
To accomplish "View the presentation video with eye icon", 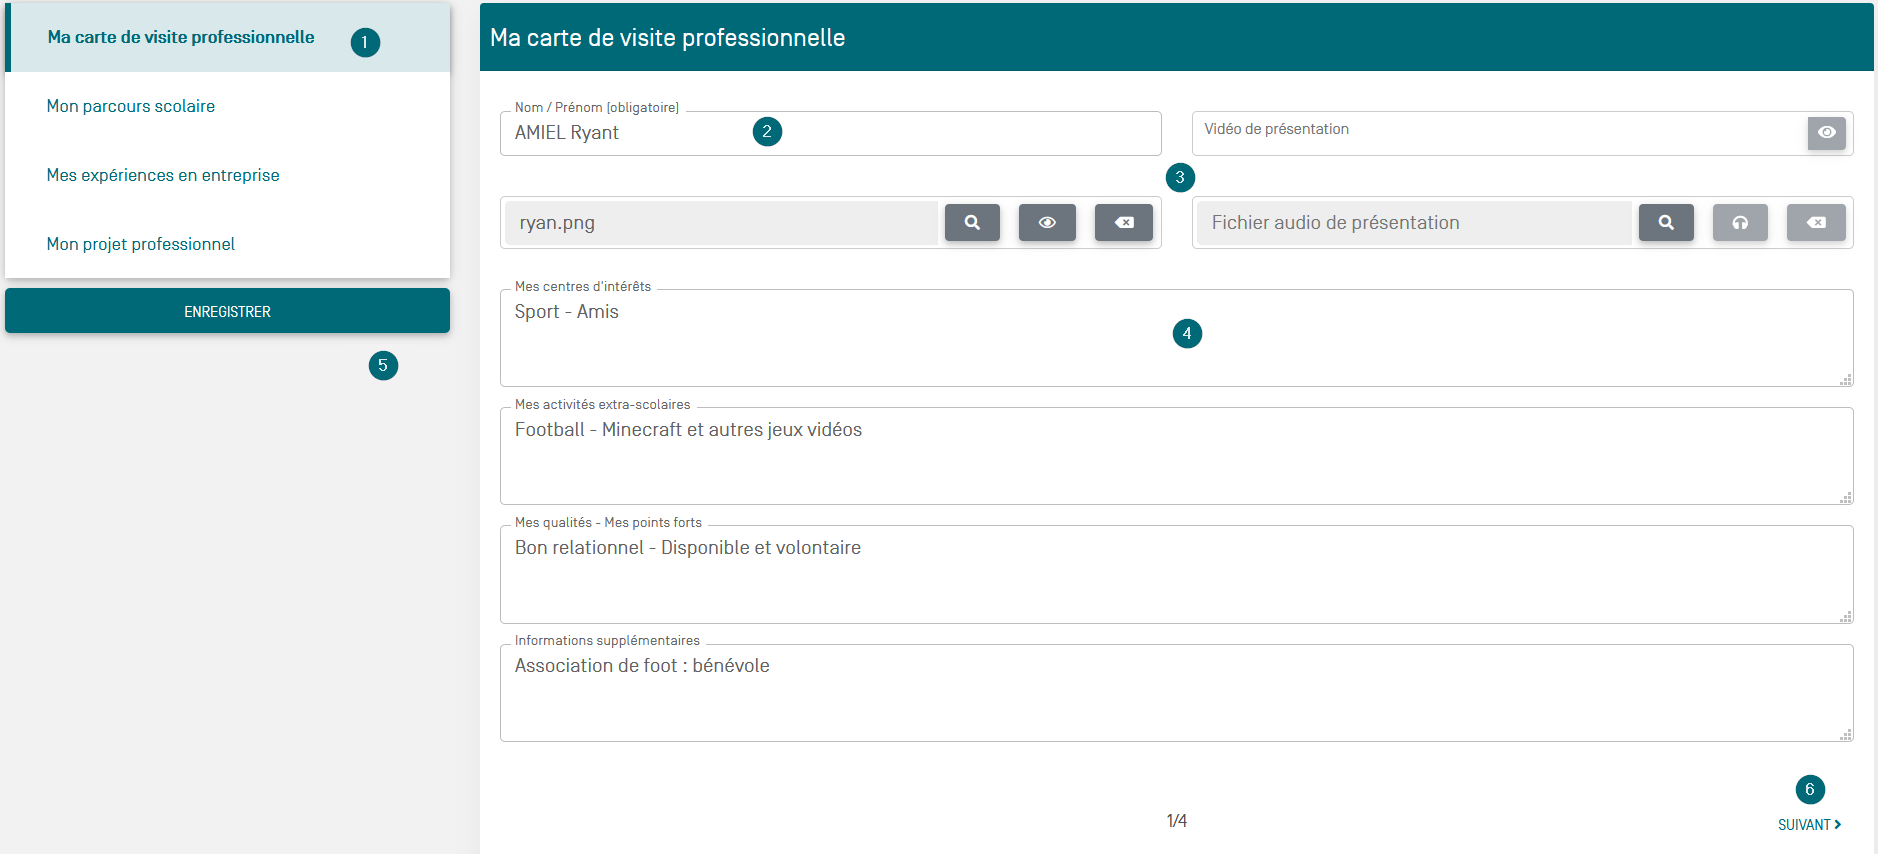I will (x=1826, y=133).
